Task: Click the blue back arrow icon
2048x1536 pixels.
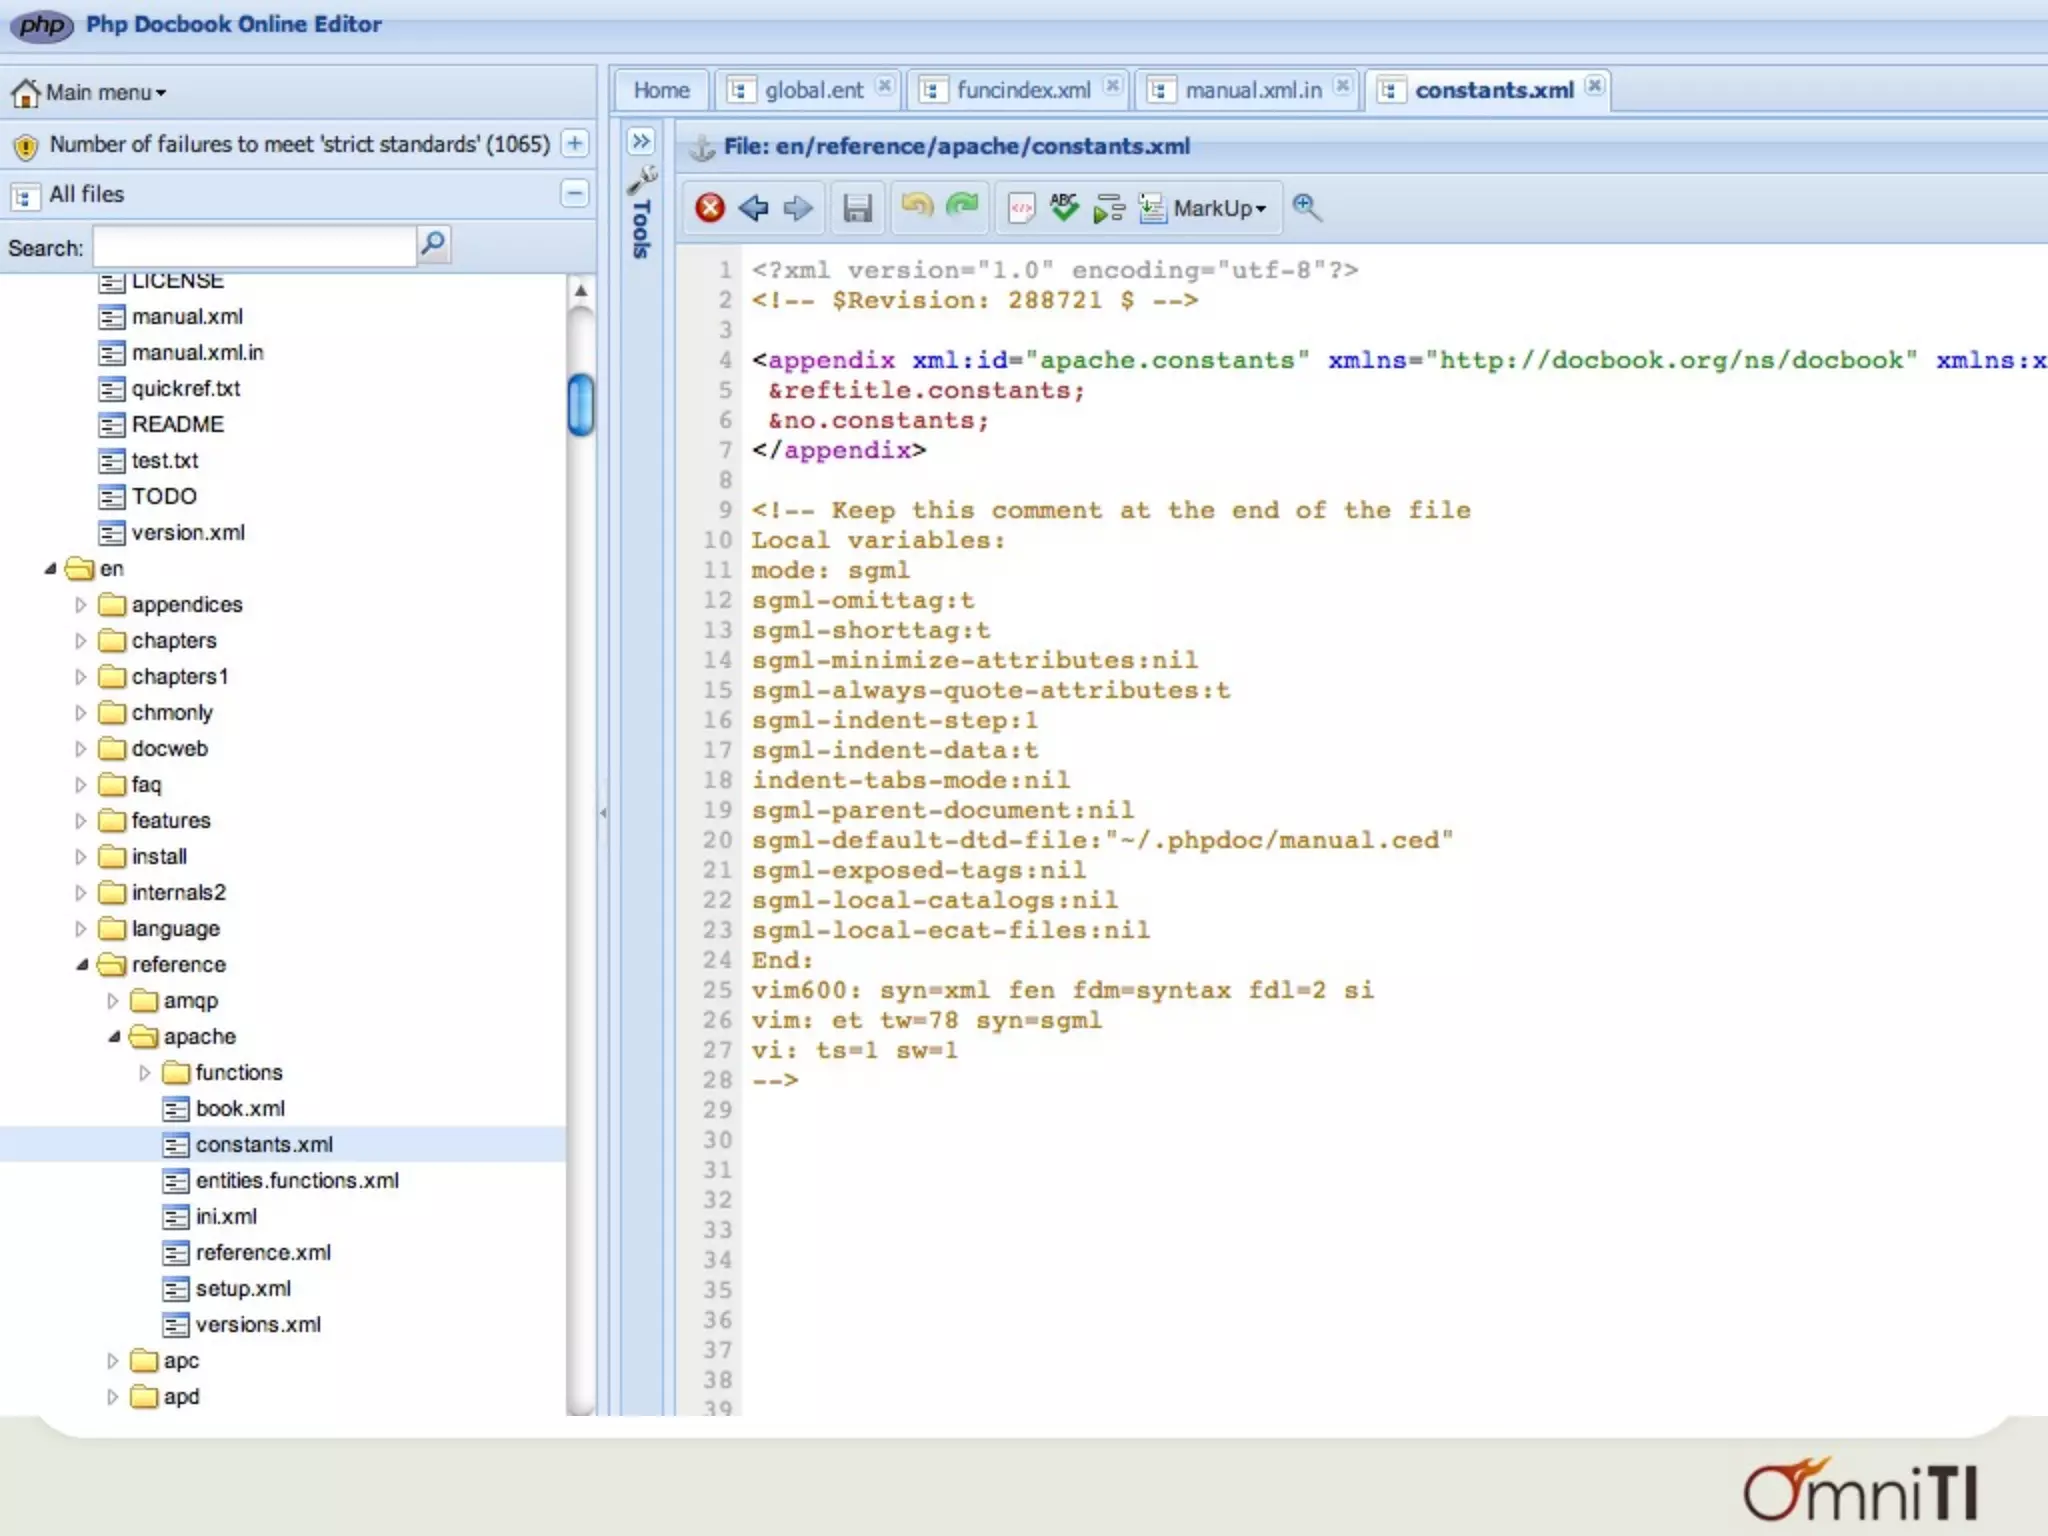Action: (753, 208)
